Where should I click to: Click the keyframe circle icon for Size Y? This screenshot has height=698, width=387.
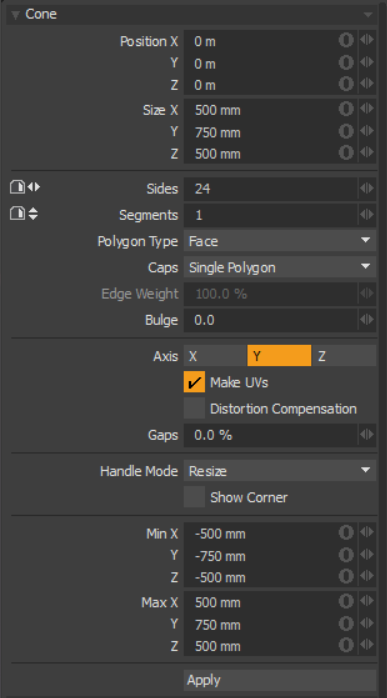tap(346, 132)
